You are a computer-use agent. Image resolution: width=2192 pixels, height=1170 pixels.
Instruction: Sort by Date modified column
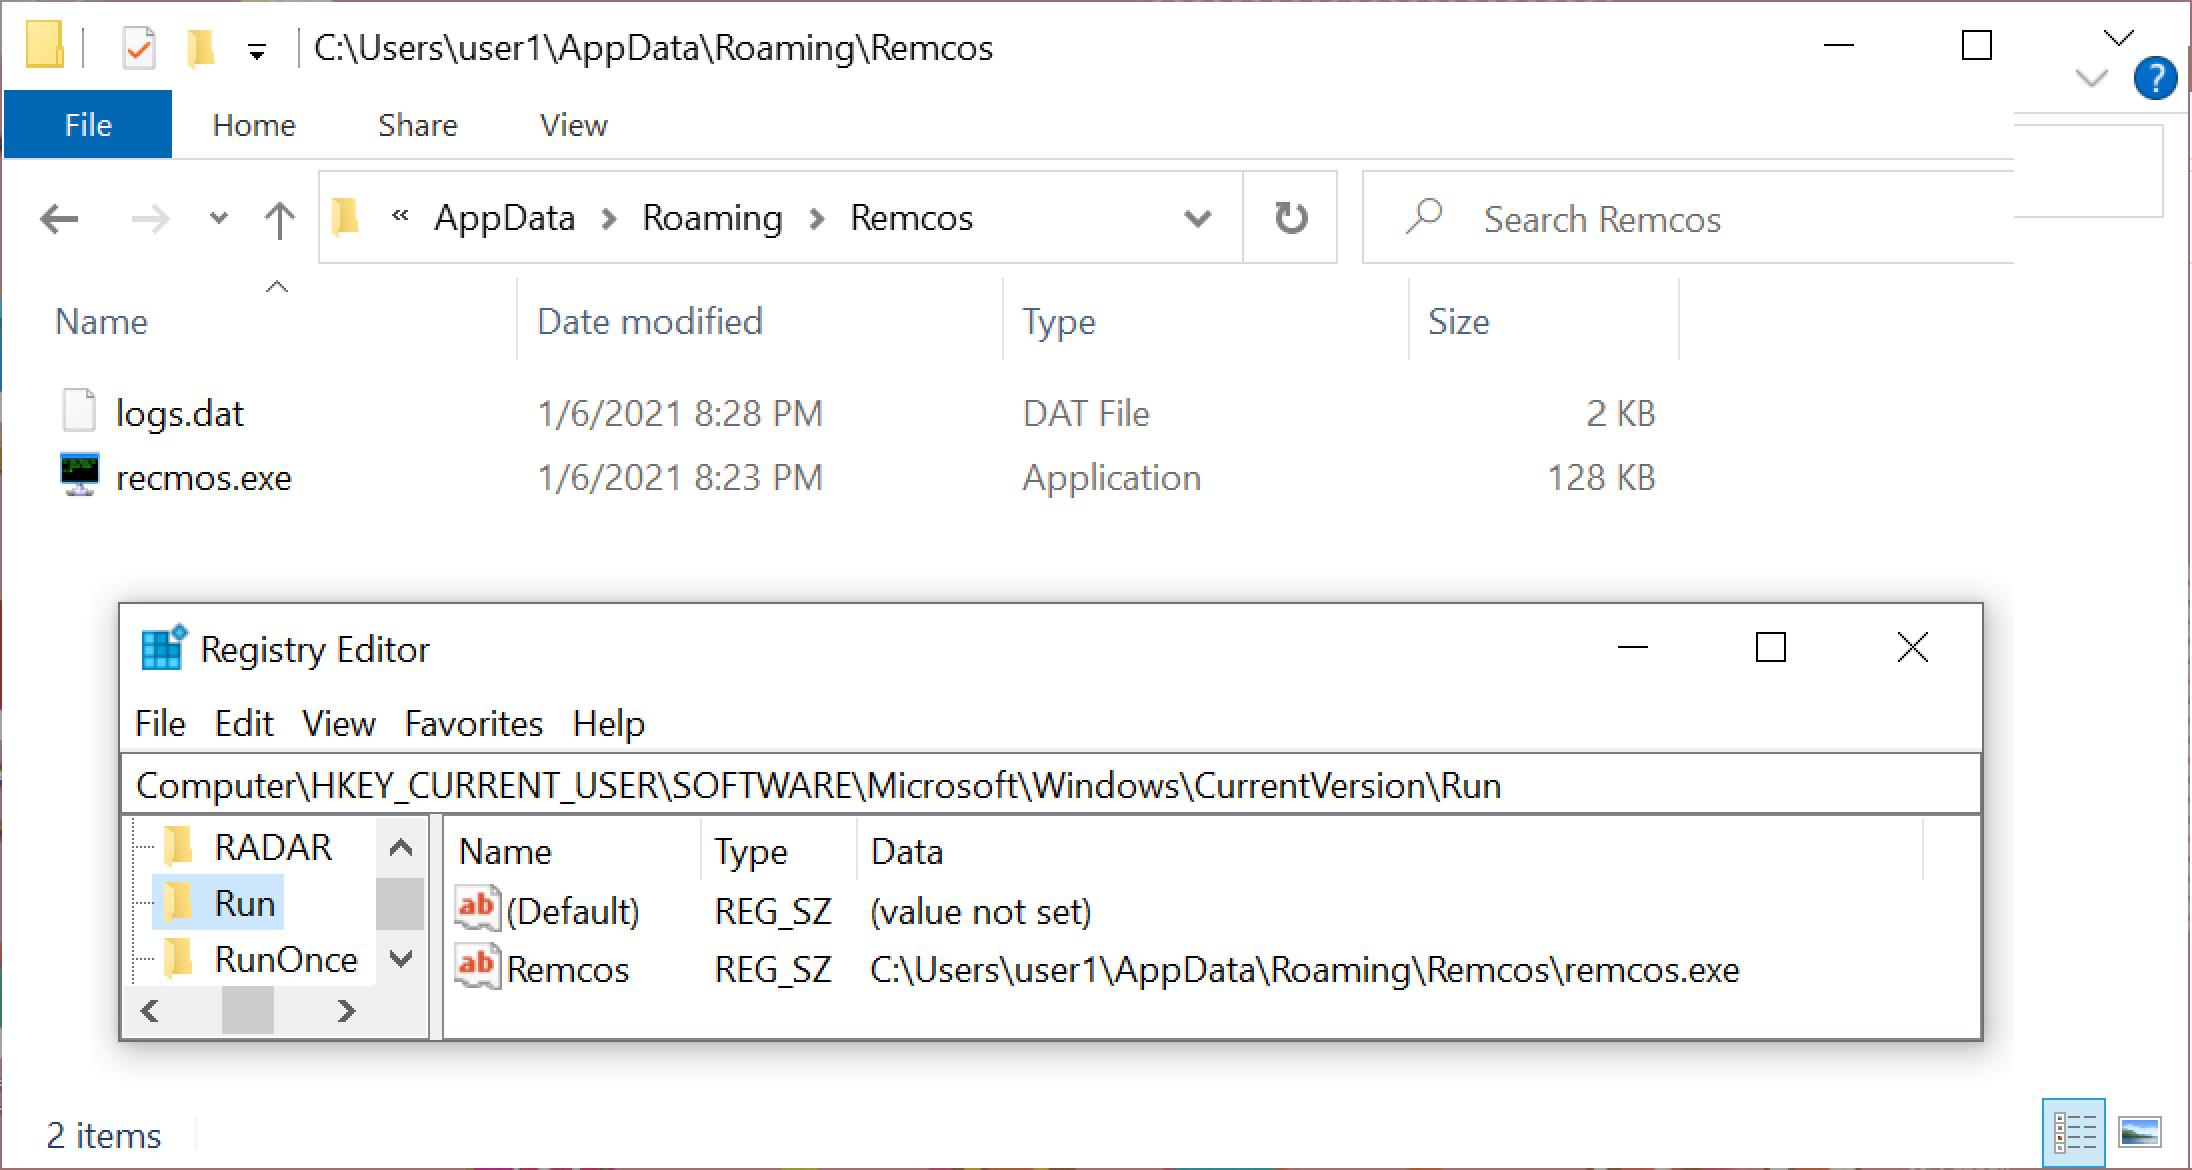tap(650, 321)
